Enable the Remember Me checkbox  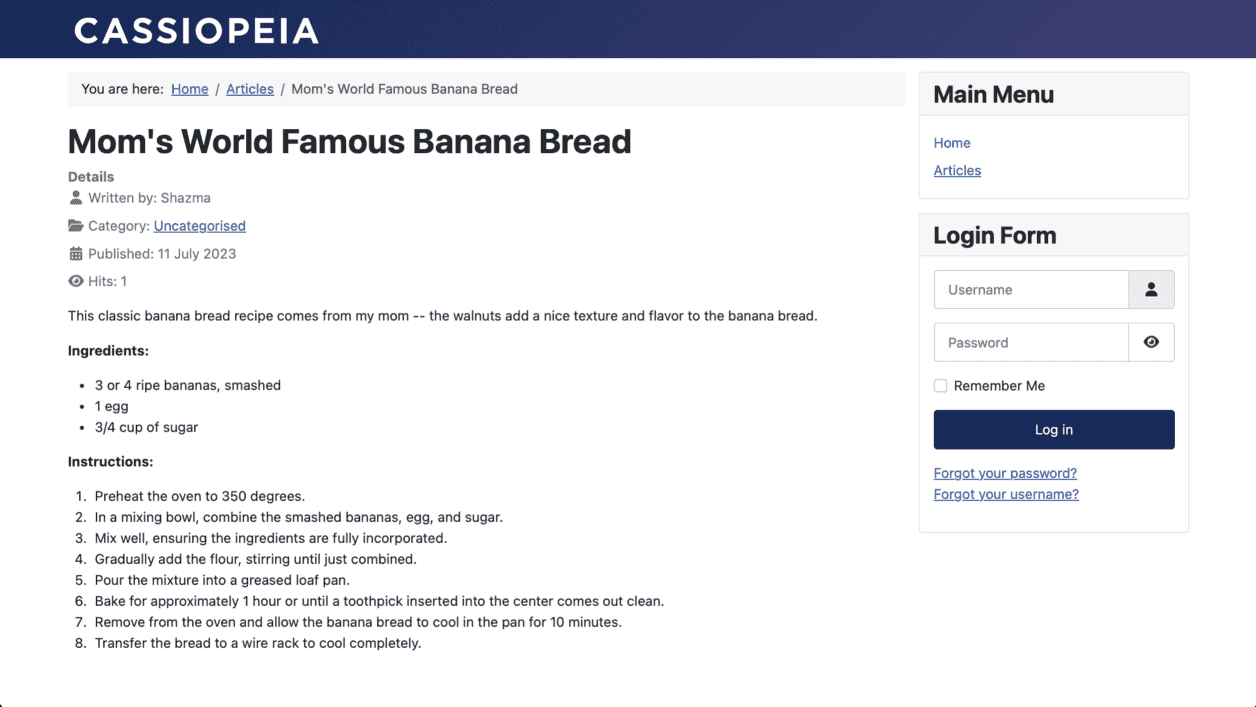coord(940,386)
